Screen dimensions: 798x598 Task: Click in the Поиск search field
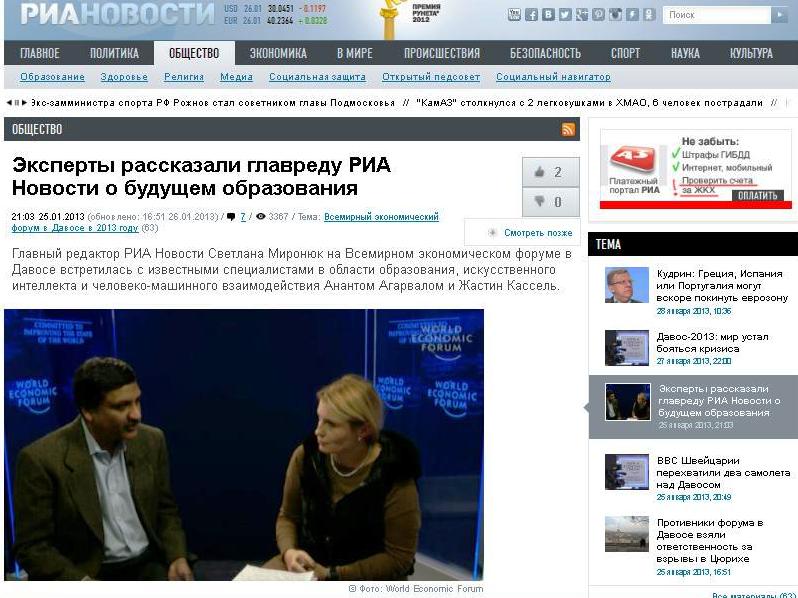click(x=717, y=15)
